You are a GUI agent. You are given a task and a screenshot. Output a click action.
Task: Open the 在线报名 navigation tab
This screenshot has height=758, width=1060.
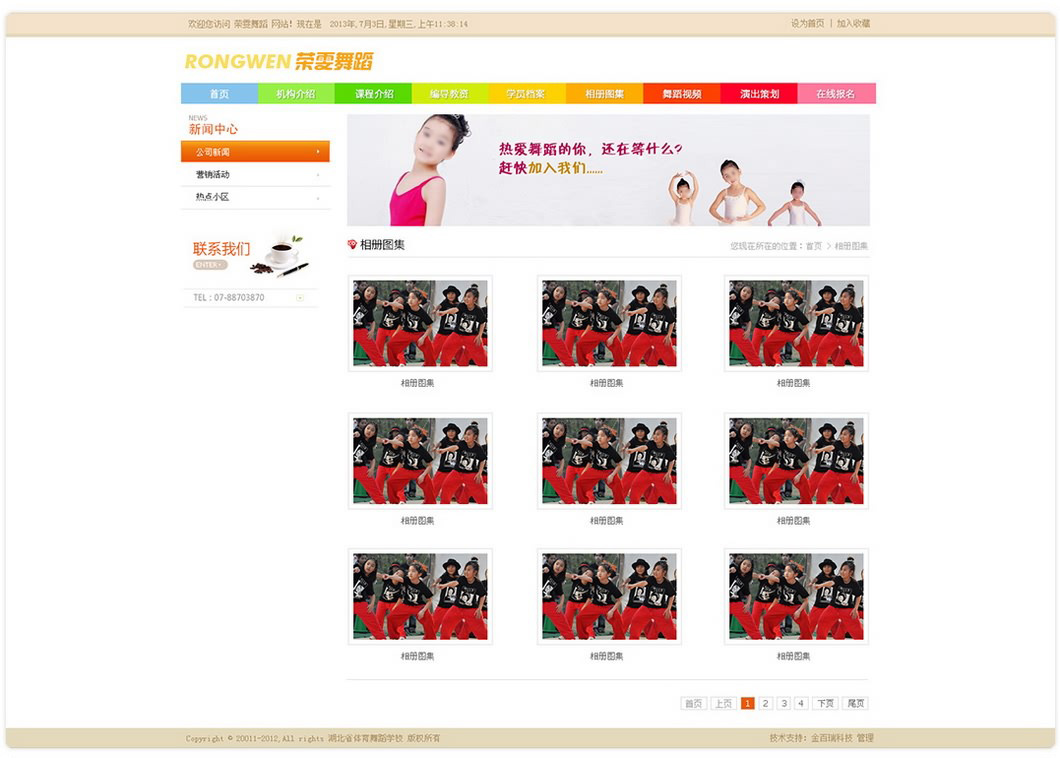[836, 93]
